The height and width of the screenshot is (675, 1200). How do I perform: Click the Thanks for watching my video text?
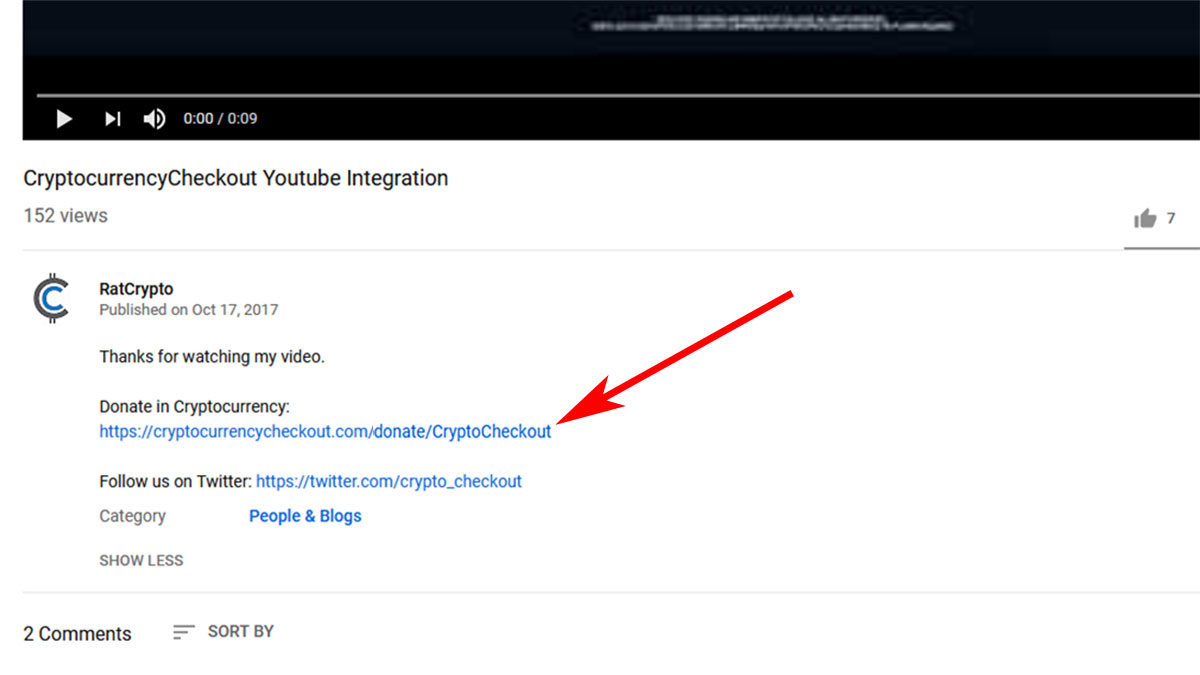coord(212,356)
